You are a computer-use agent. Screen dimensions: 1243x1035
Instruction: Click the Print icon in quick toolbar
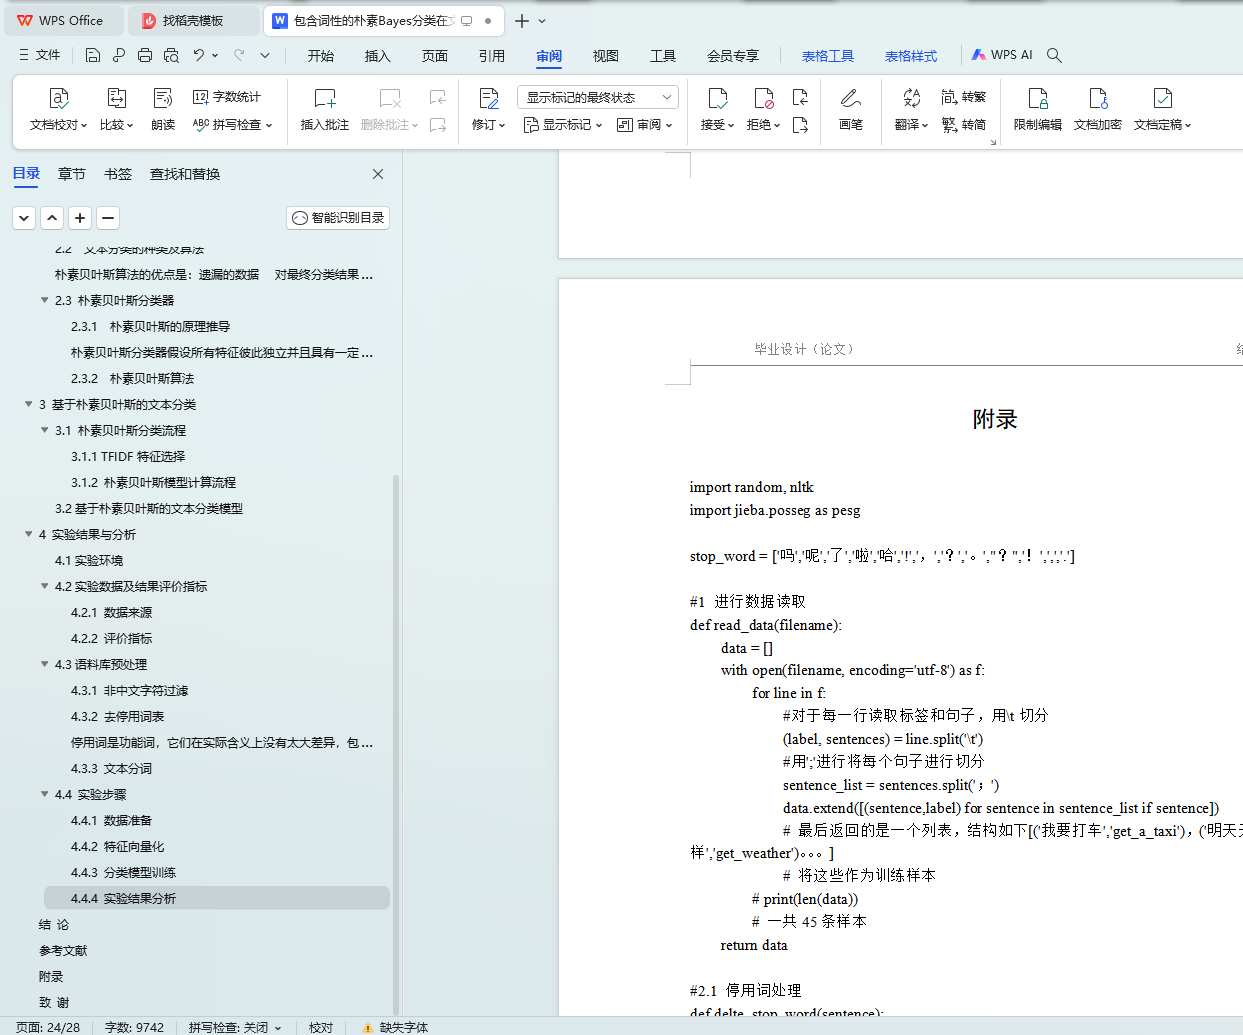coord(145,55)
